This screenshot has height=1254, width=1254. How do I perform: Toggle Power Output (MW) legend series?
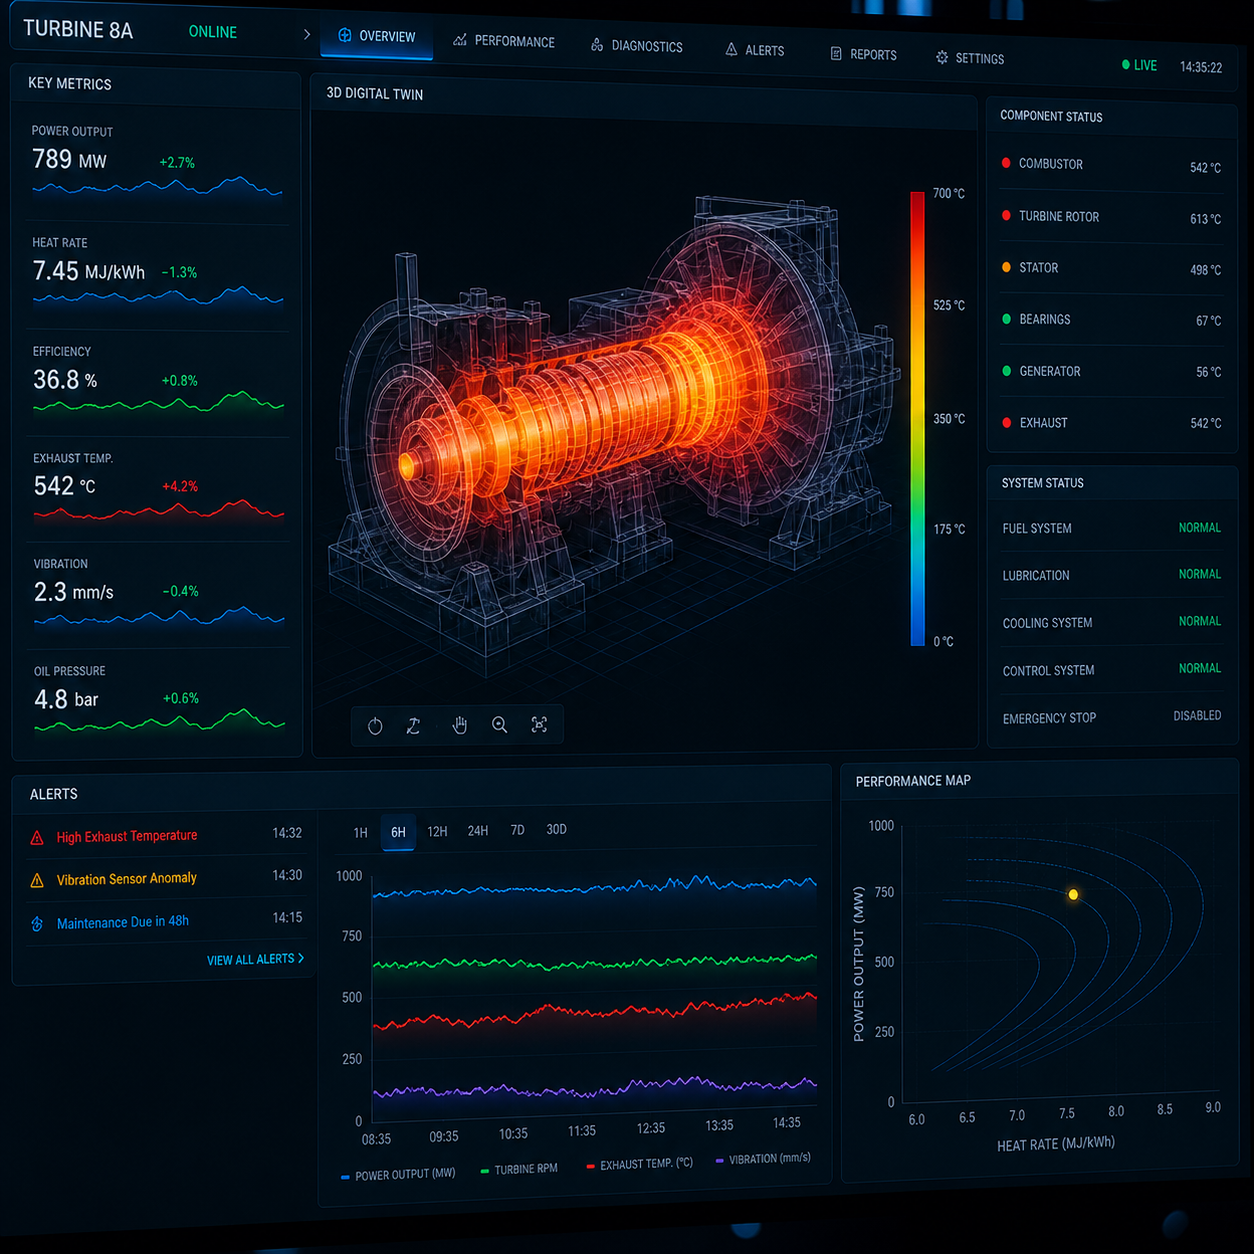[398, 1175]
